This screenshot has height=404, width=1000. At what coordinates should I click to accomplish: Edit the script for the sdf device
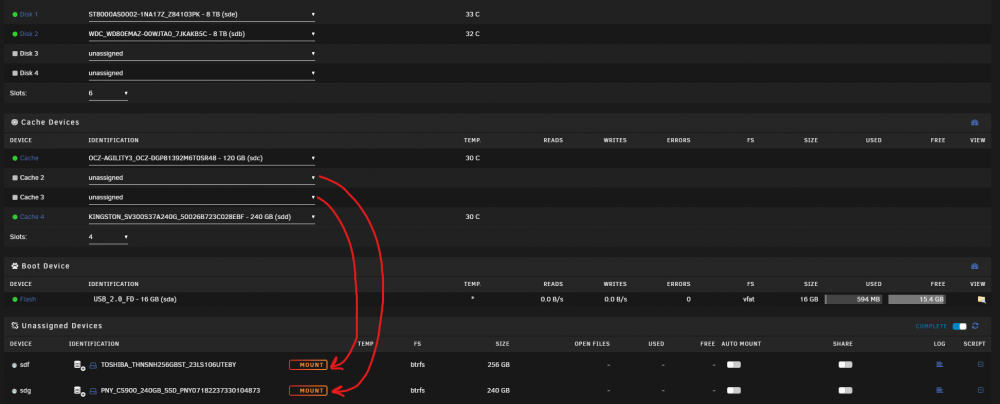click(980, 364)
